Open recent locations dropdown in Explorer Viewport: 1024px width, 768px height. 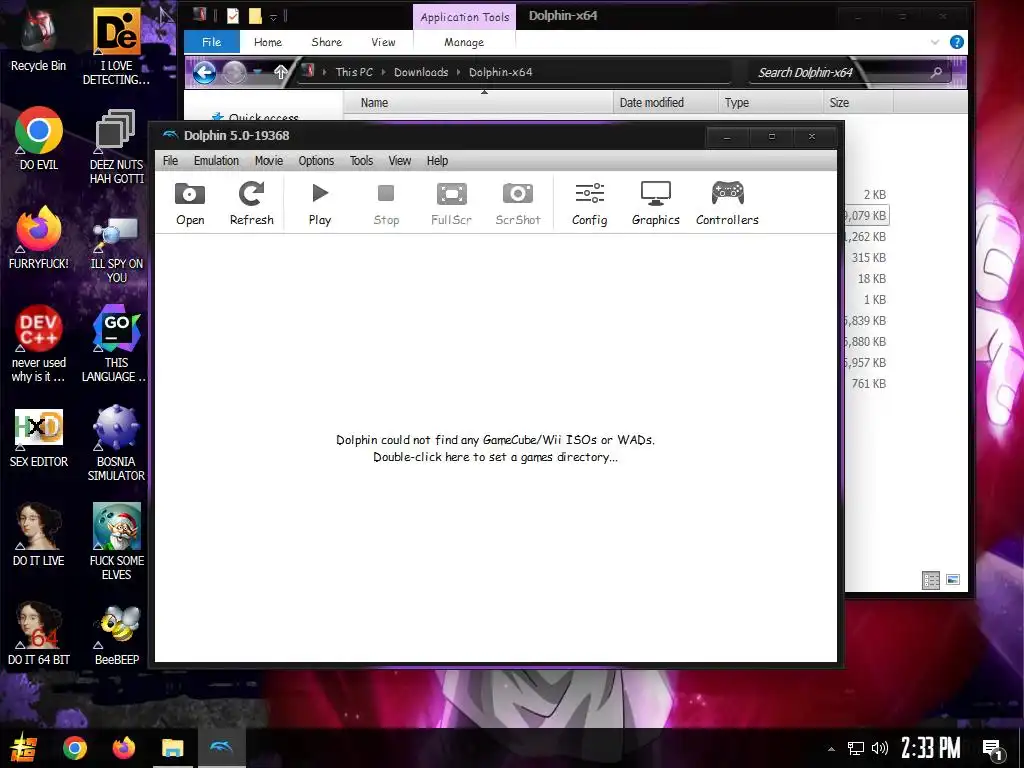(259, 72)
